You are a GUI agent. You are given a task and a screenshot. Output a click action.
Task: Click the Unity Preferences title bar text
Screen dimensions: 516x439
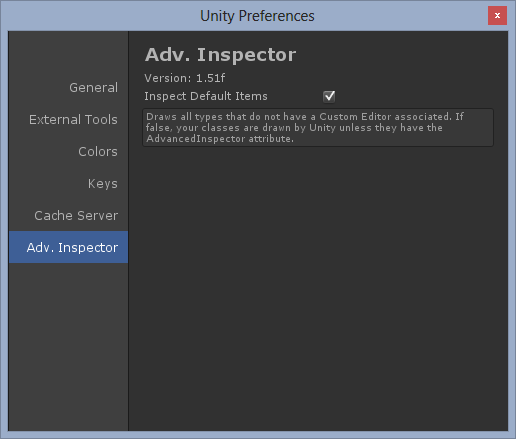tap(257, 16)
